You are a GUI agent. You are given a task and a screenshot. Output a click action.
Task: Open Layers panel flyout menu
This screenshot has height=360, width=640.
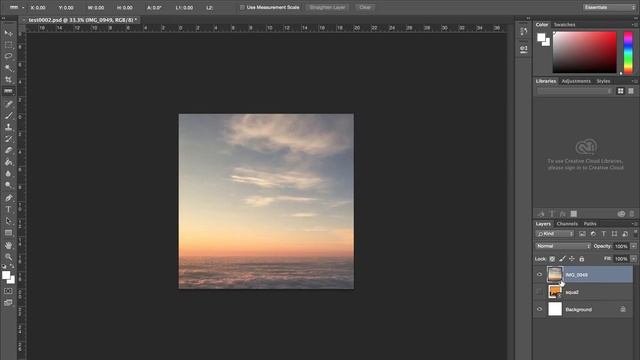point(635,224)
